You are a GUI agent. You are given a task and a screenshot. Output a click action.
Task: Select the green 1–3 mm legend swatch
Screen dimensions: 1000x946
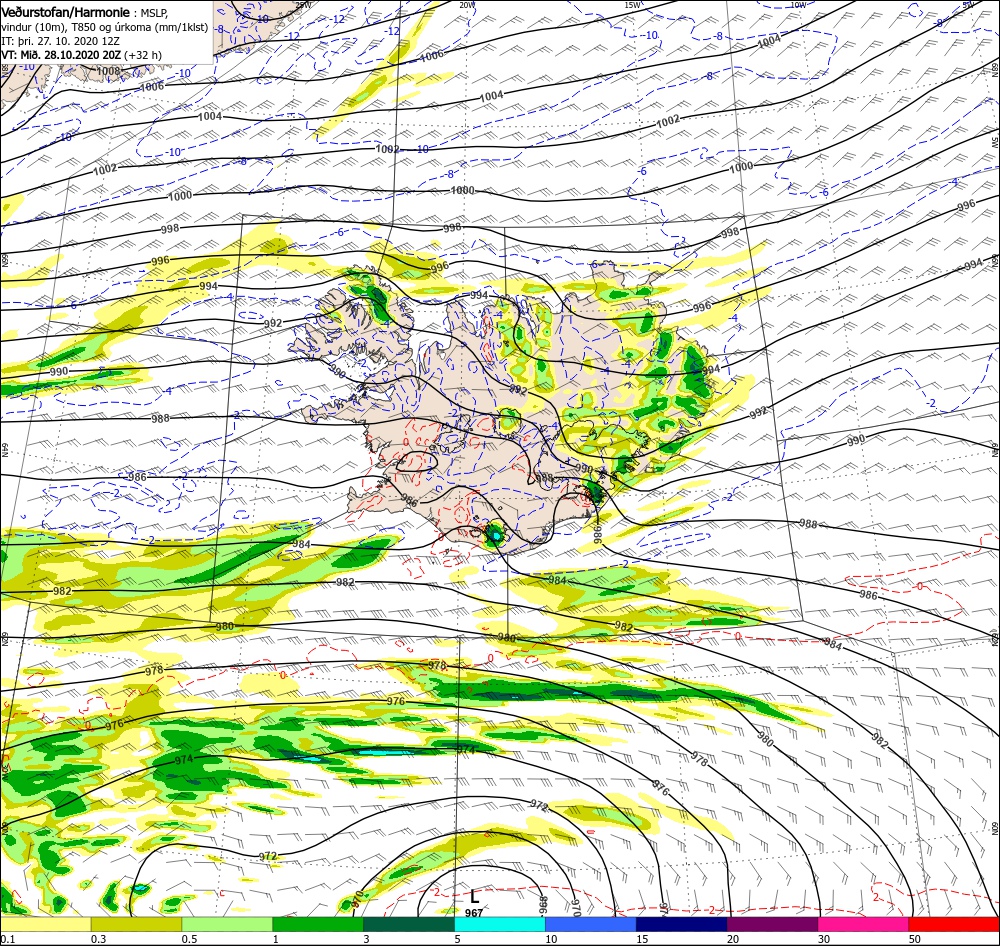(x=318, y=925)
